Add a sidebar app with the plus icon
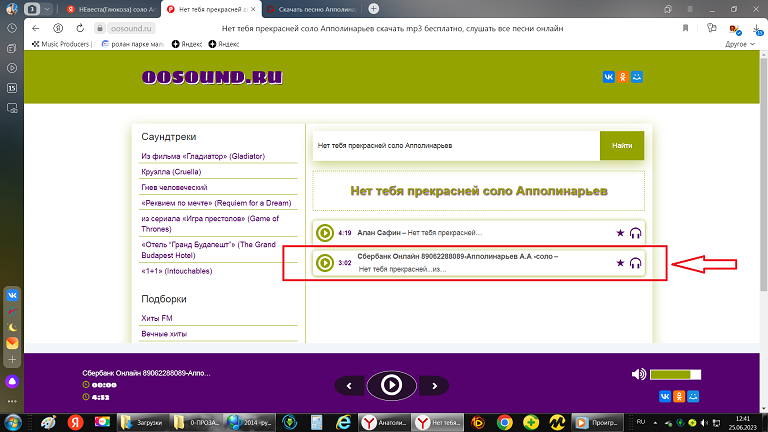The height and width of the screenshot is (432, 768). tap(12, 360)
